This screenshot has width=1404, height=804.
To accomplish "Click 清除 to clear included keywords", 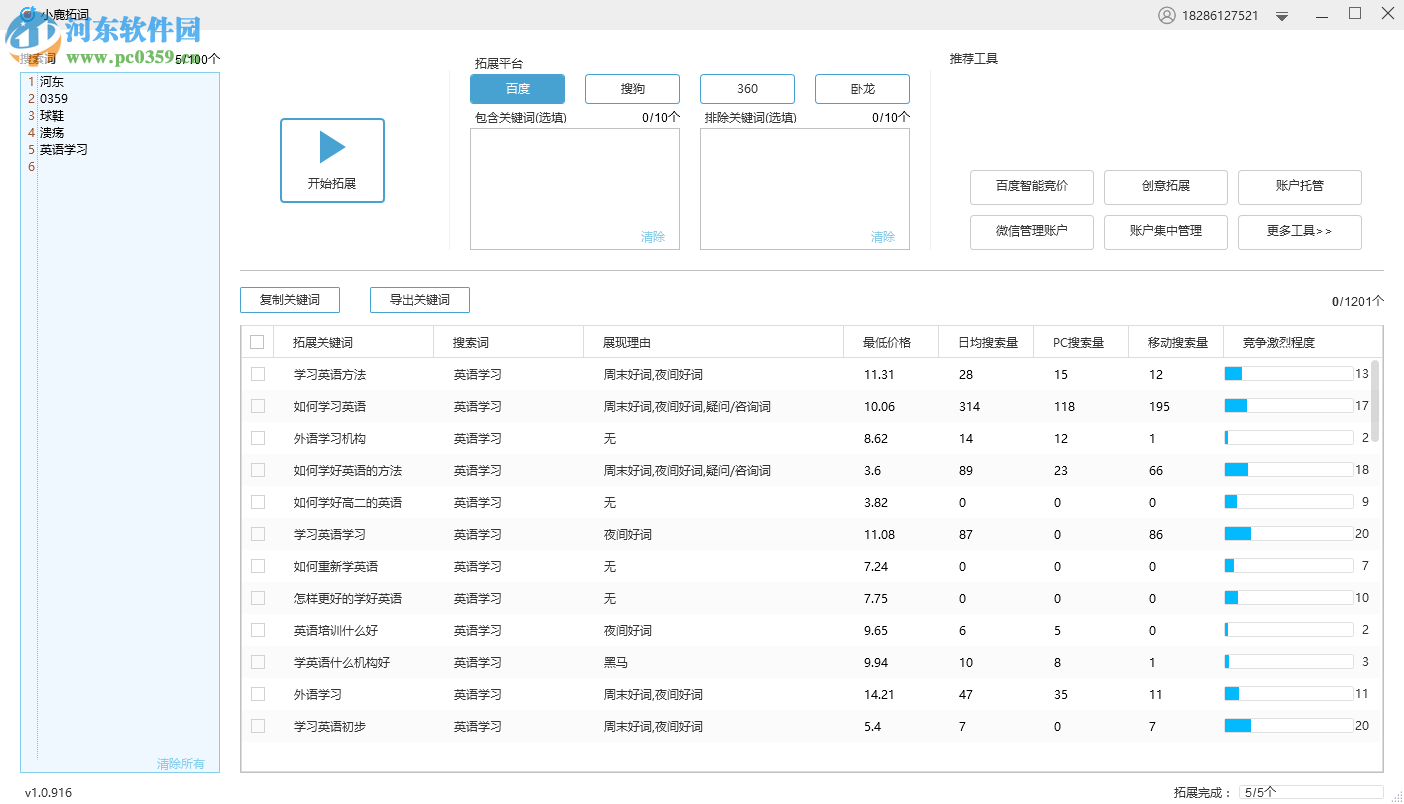I will pos(653,237).
